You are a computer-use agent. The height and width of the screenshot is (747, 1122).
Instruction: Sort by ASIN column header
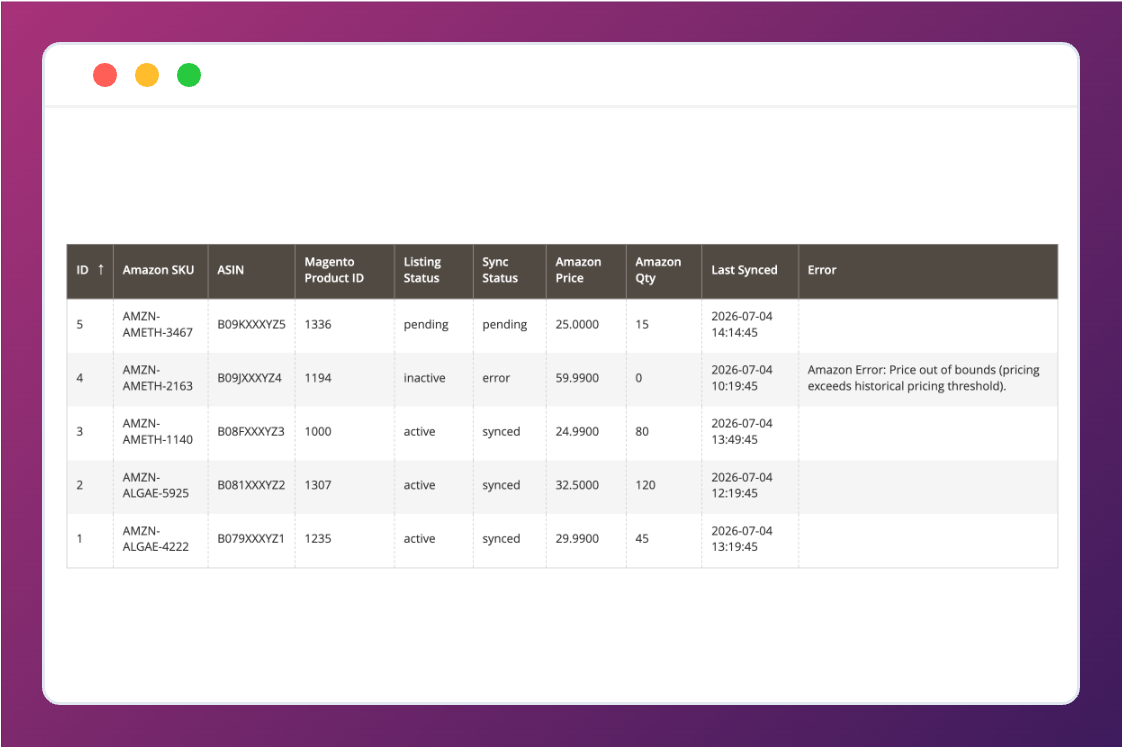(251, 270)
